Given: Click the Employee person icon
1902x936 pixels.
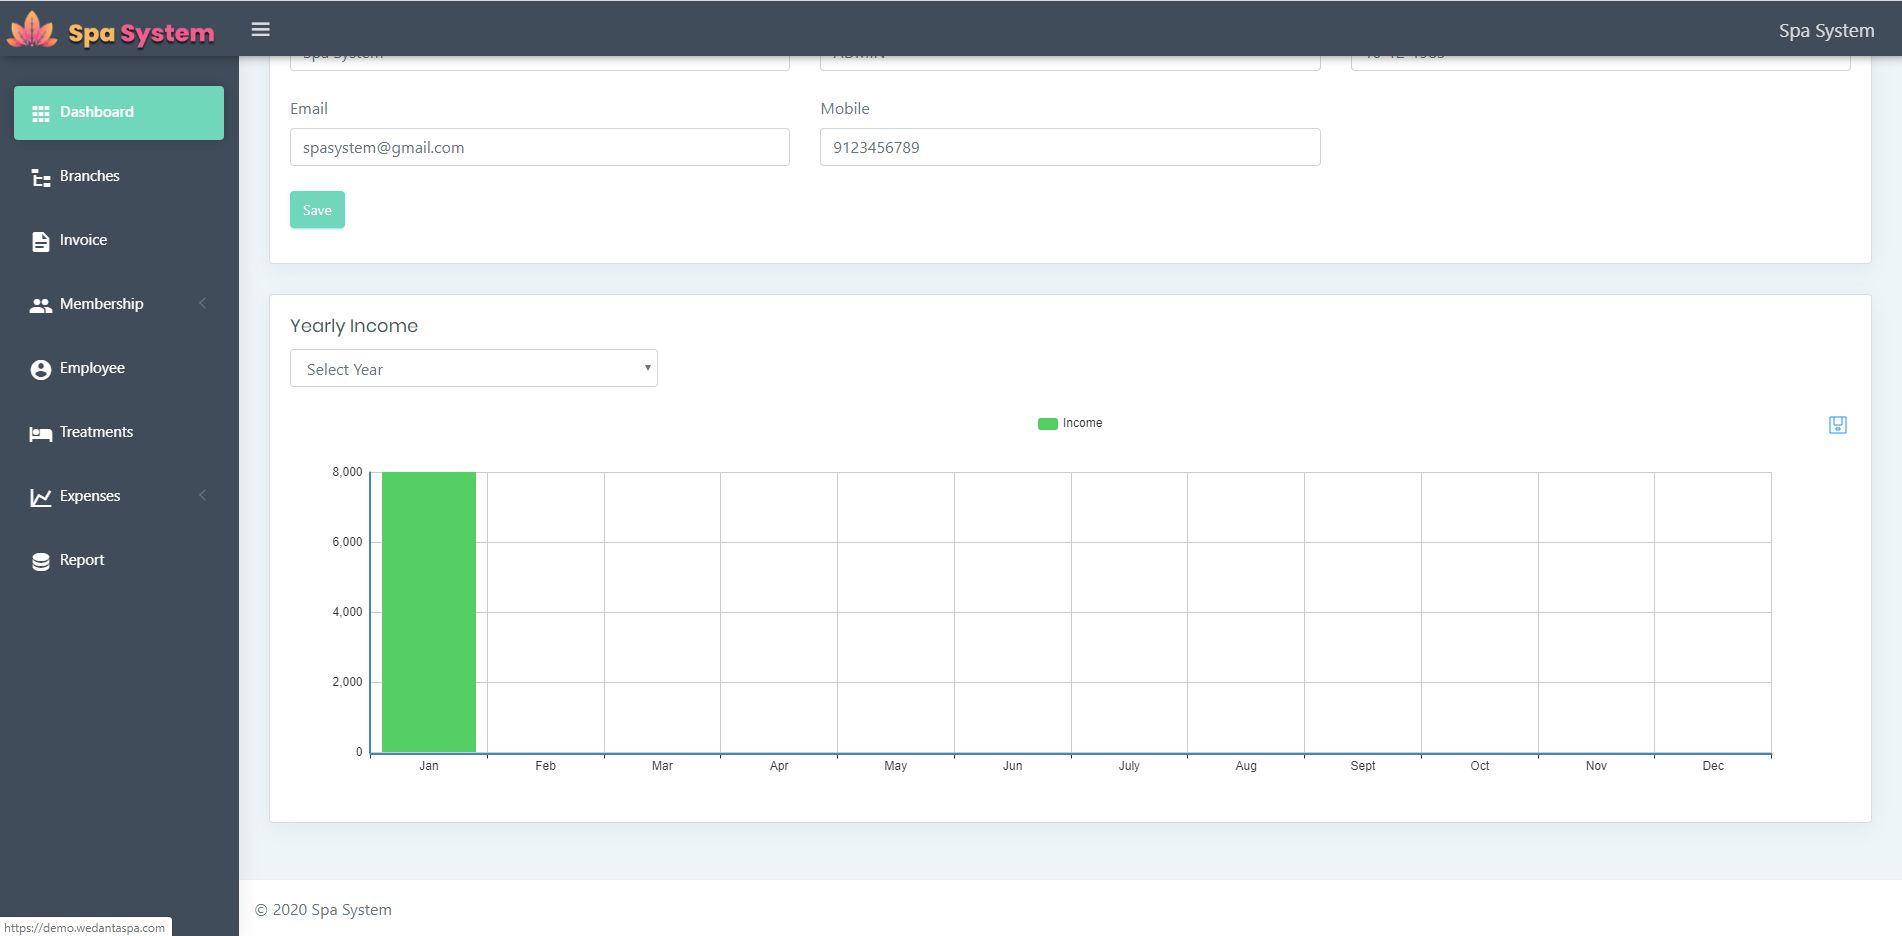Looking at the screenshot, I should coord(40,369).
